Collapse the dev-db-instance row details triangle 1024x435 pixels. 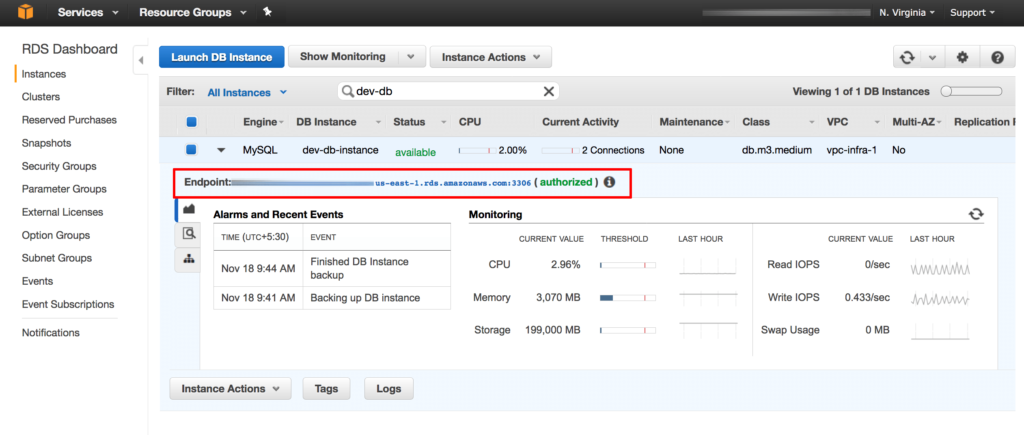pyautogui.click(x=221, y=150)
